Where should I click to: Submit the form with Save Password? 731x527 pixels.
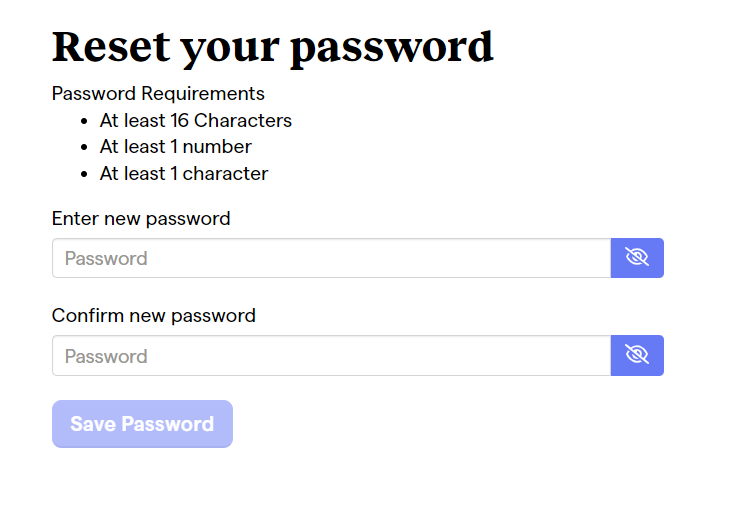(x=142, y=424)
